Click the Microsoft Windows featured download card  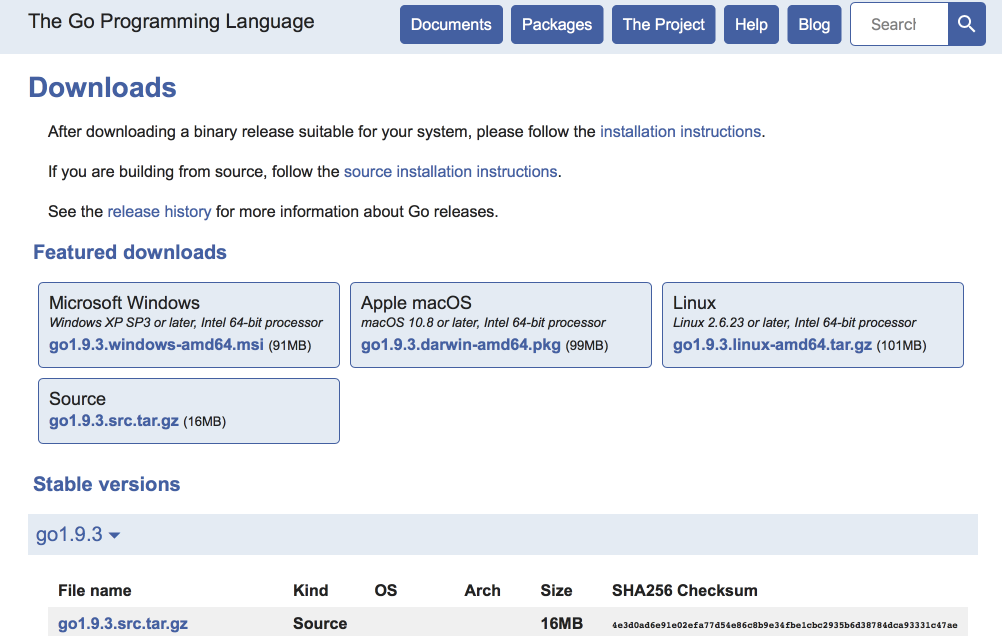tap(188, 324)
